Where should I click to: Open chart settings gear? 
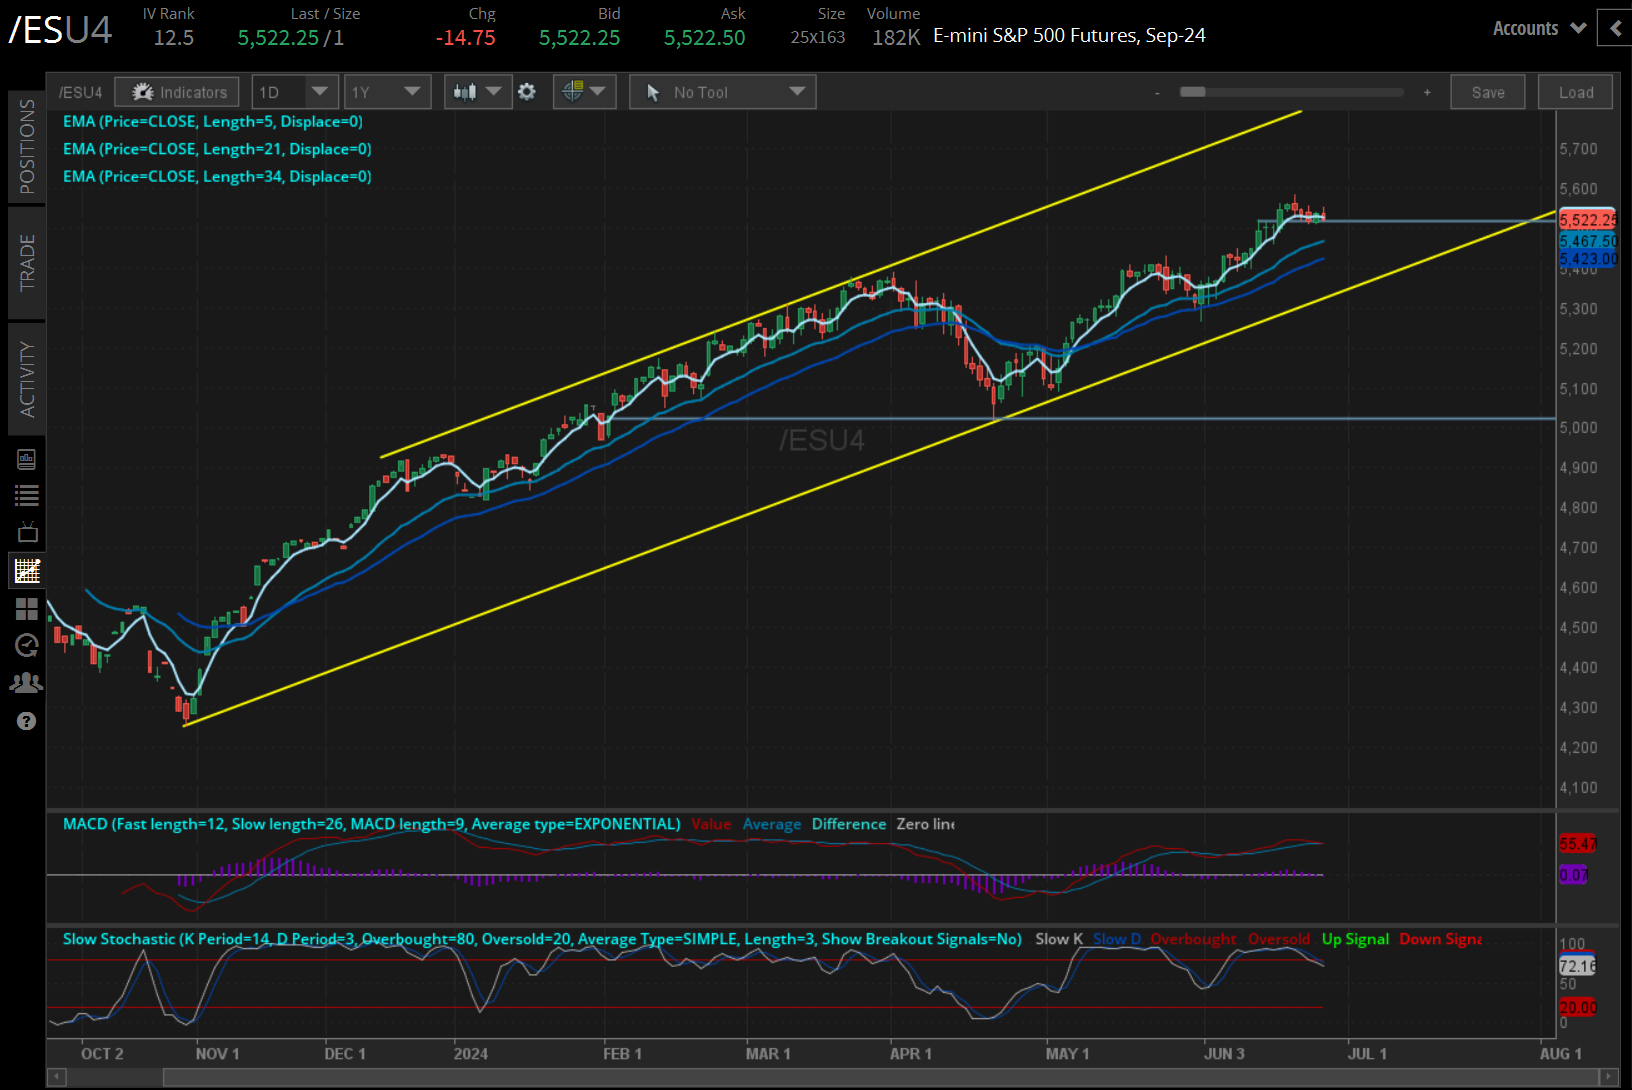coord(527,92)
